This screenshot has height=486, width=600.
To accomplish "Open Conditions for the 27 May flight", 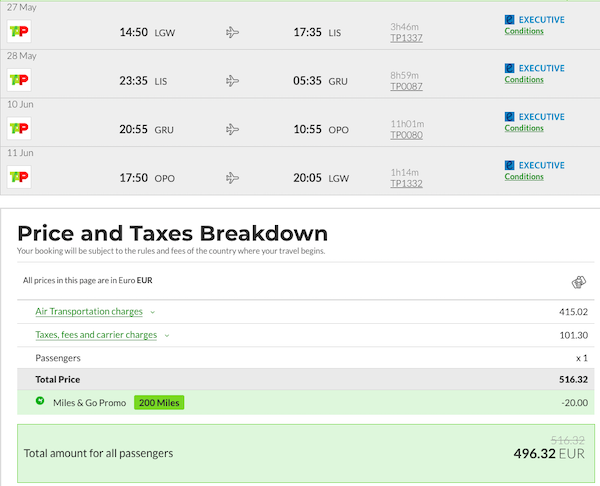I will coord(524,31).
